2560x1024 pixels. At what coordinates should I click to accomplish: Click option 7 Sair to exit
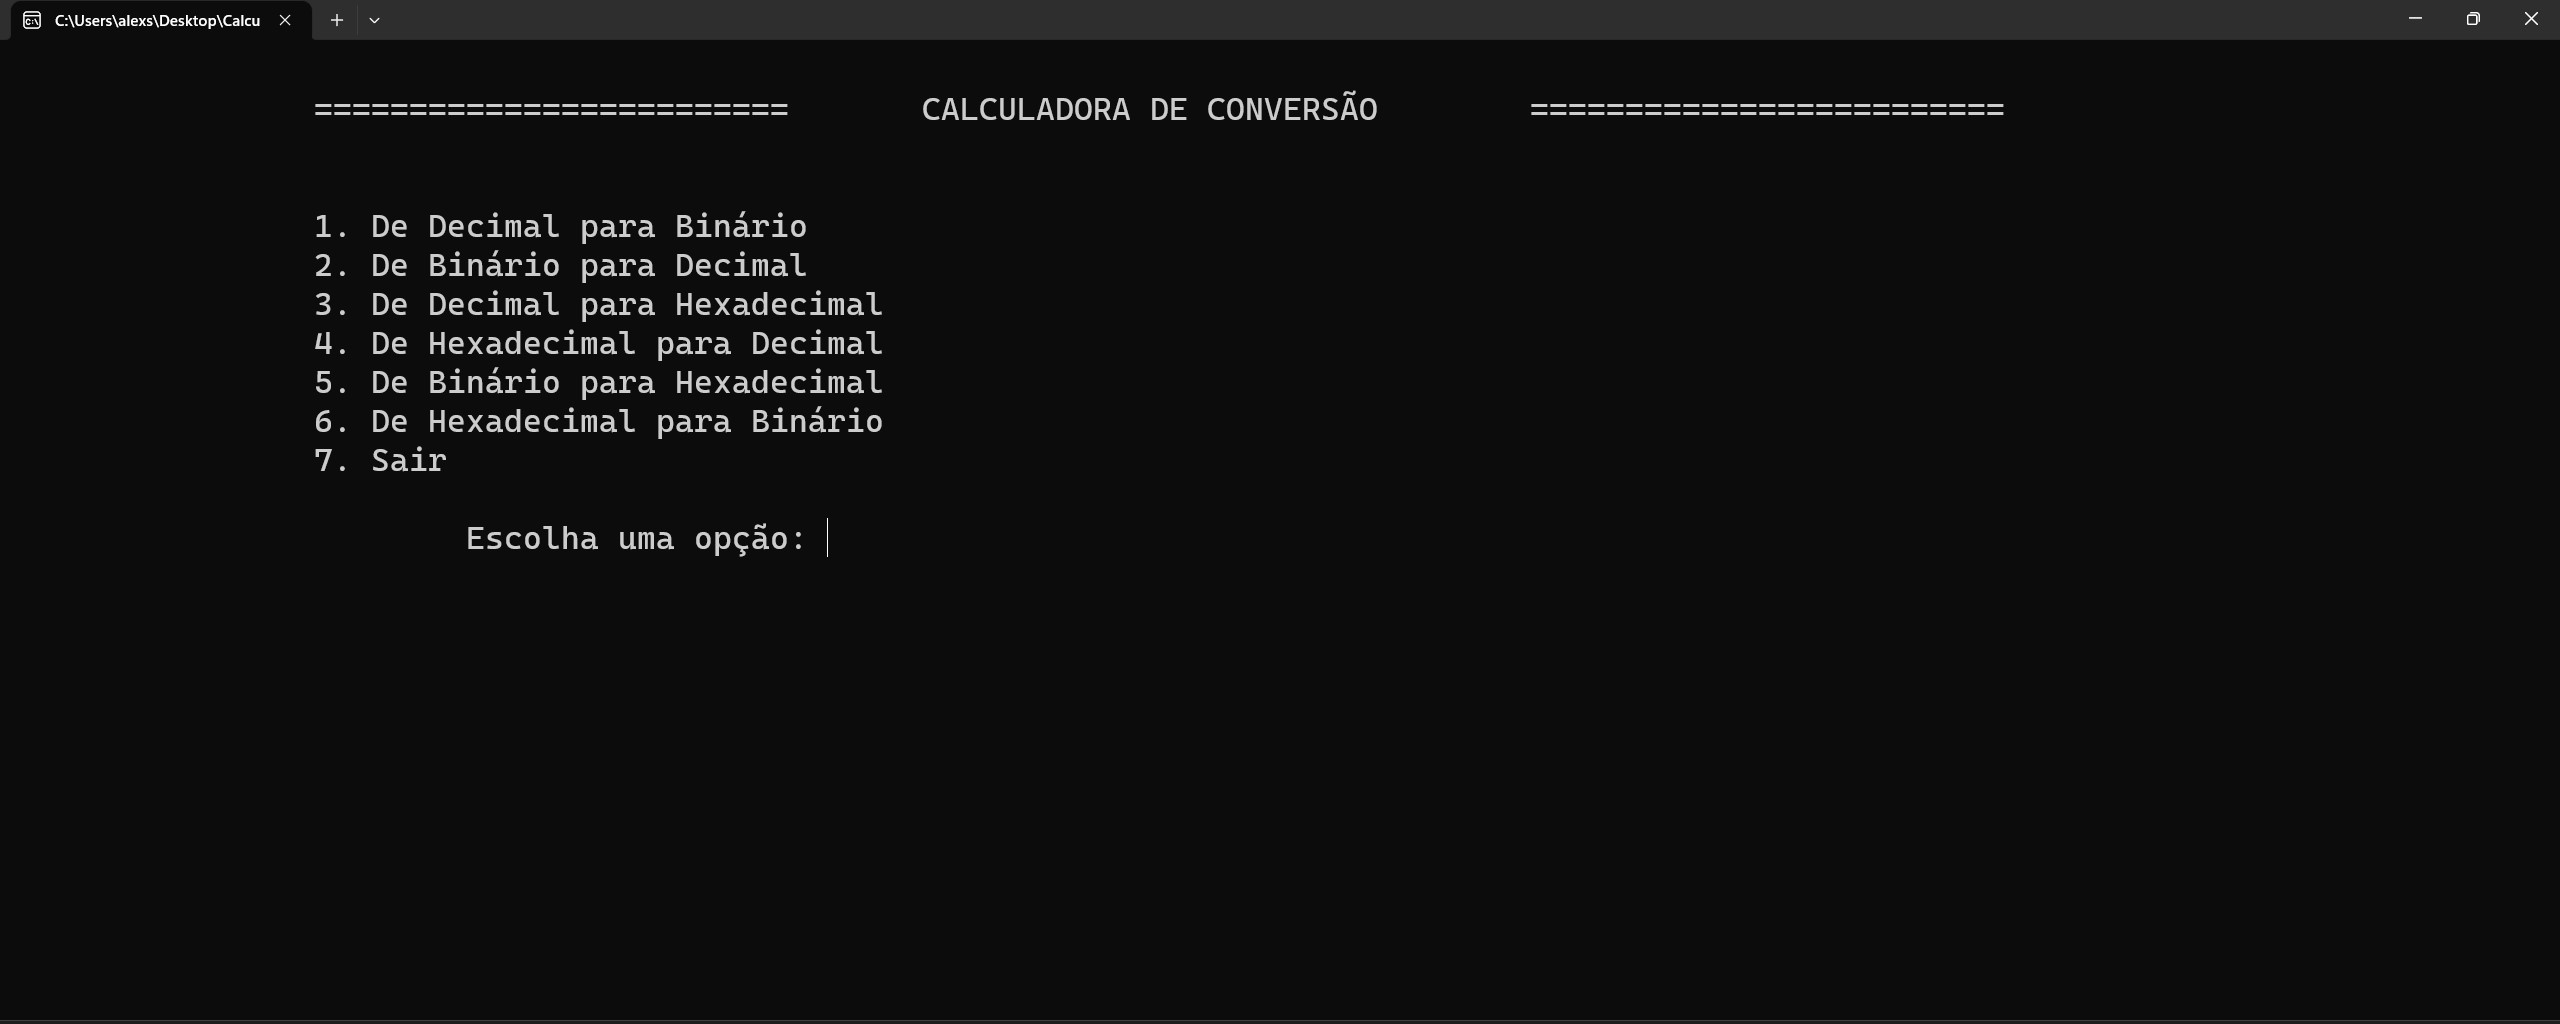[x=380, y=460]
